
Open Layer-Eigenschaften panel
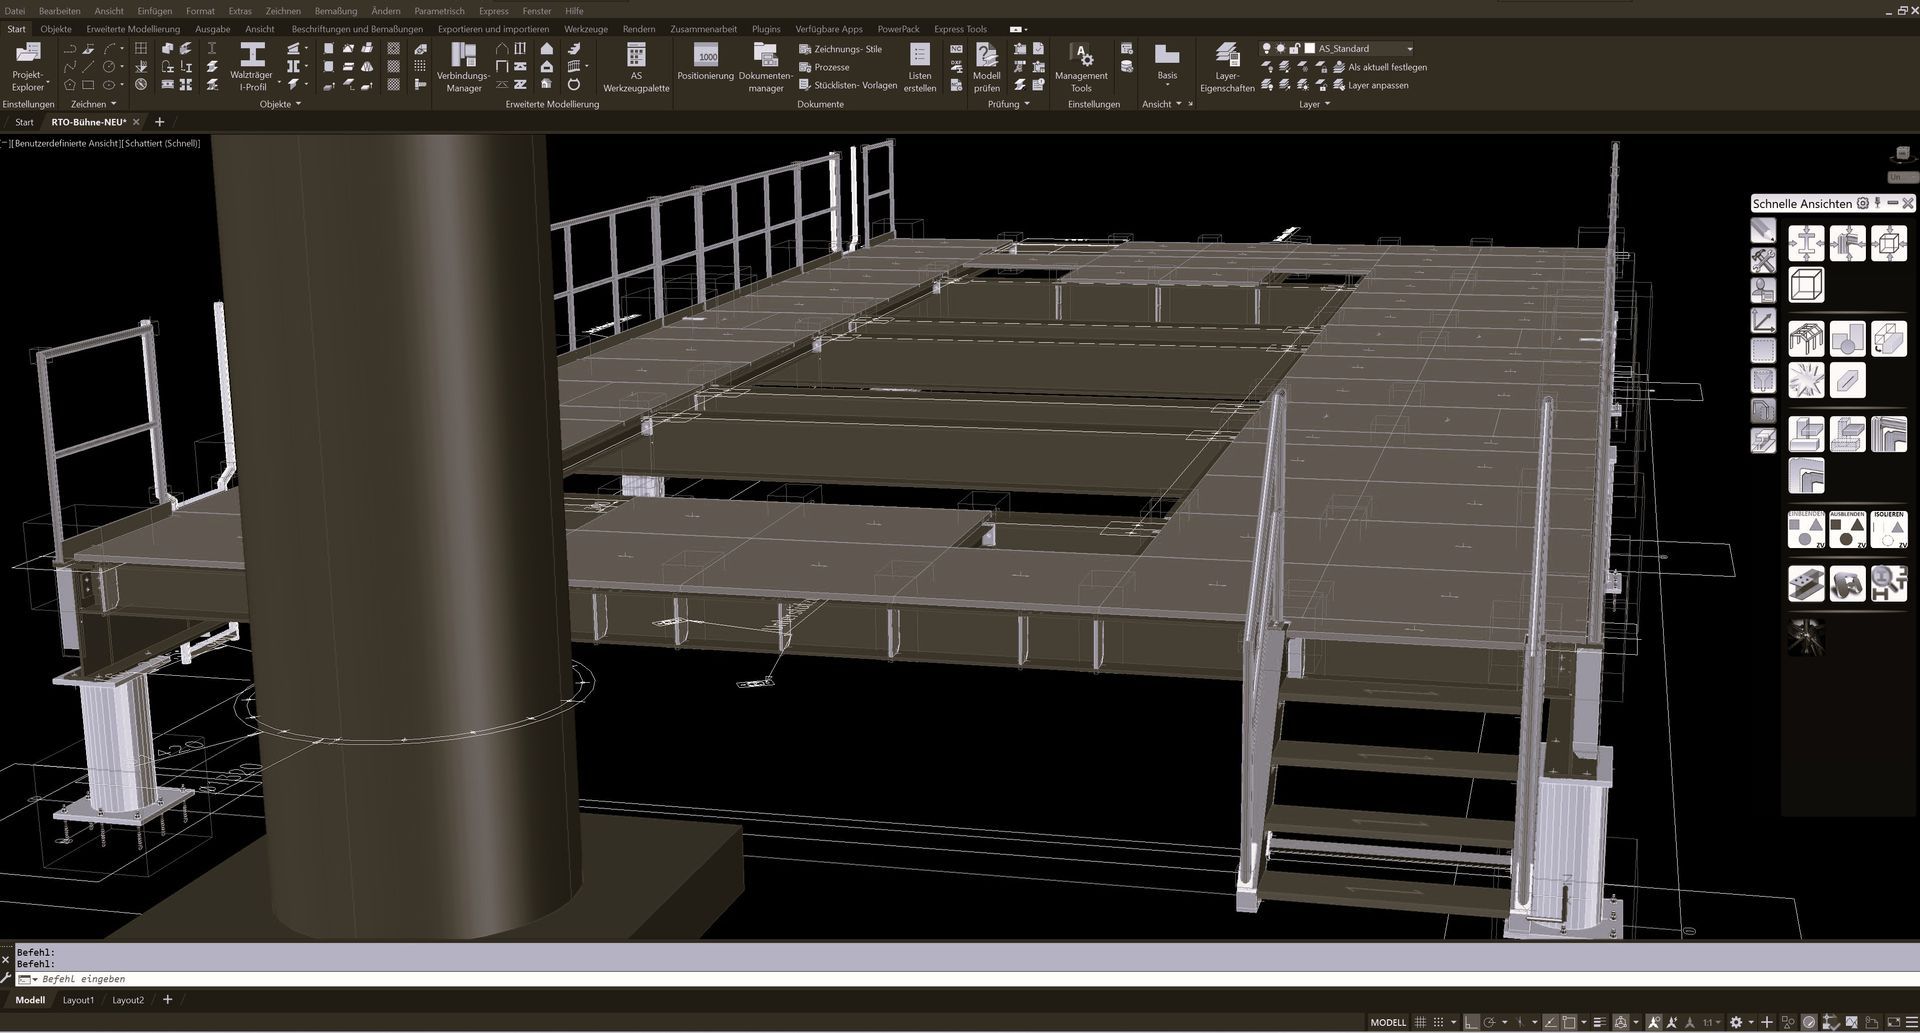1227,66
